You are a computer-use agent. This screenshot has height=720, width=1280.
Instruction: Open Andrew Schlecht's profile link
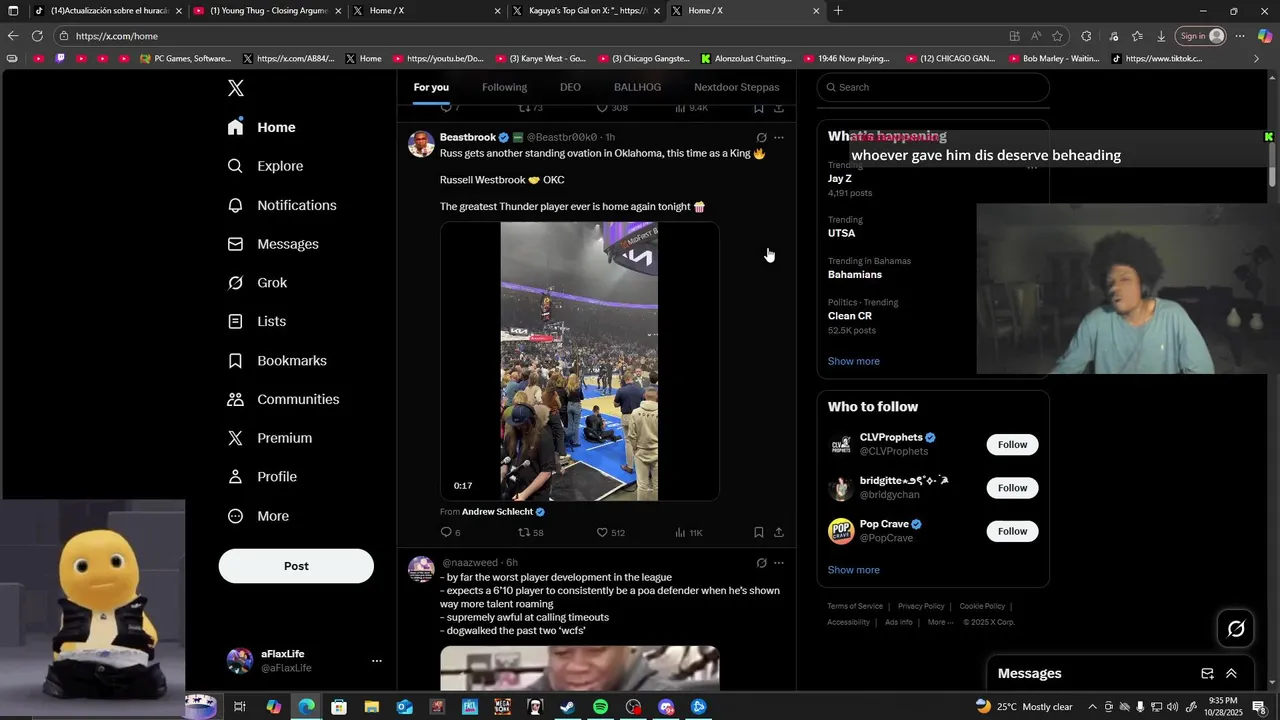(x=497, y=512)
